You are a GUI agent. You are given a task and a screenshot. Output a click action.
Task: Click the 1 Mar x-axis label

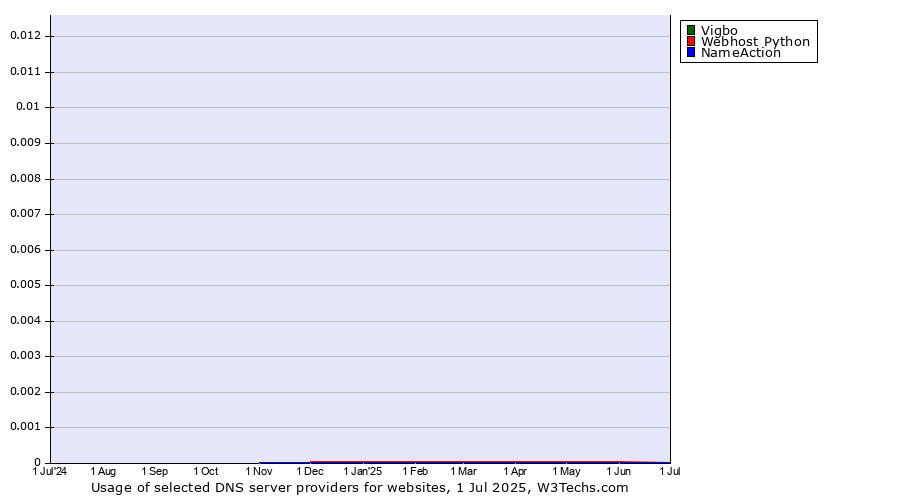tap(464, 471)
